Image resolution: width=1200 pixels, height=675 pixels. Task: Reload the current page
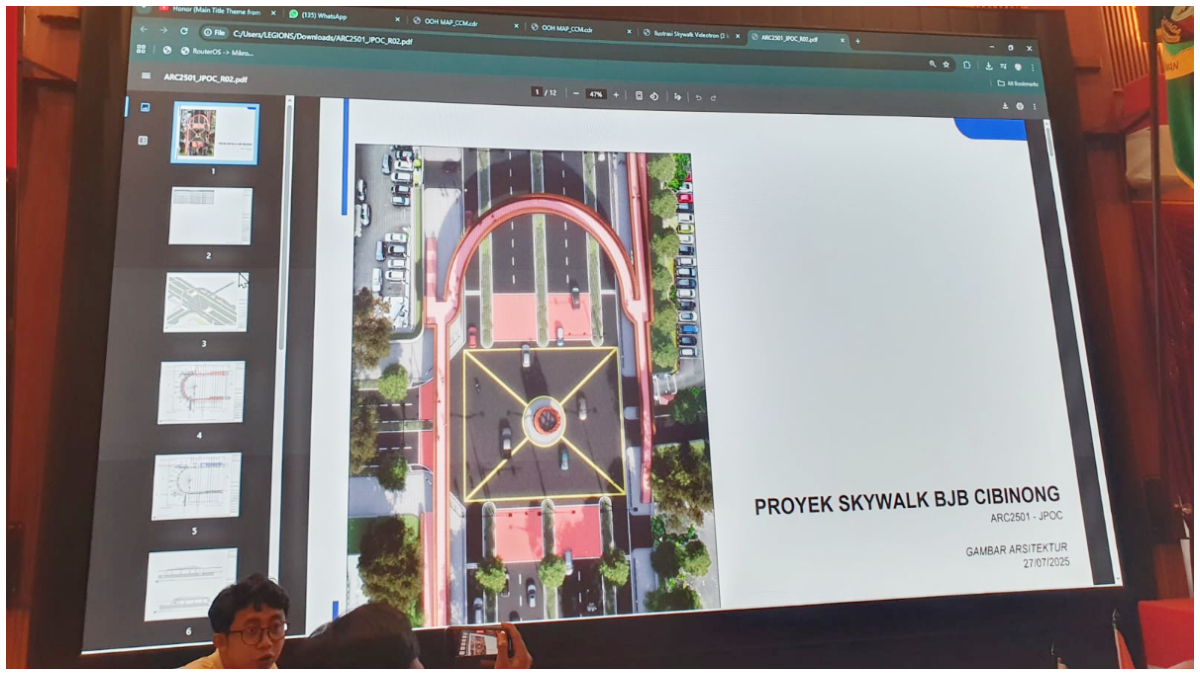(184, 31)
